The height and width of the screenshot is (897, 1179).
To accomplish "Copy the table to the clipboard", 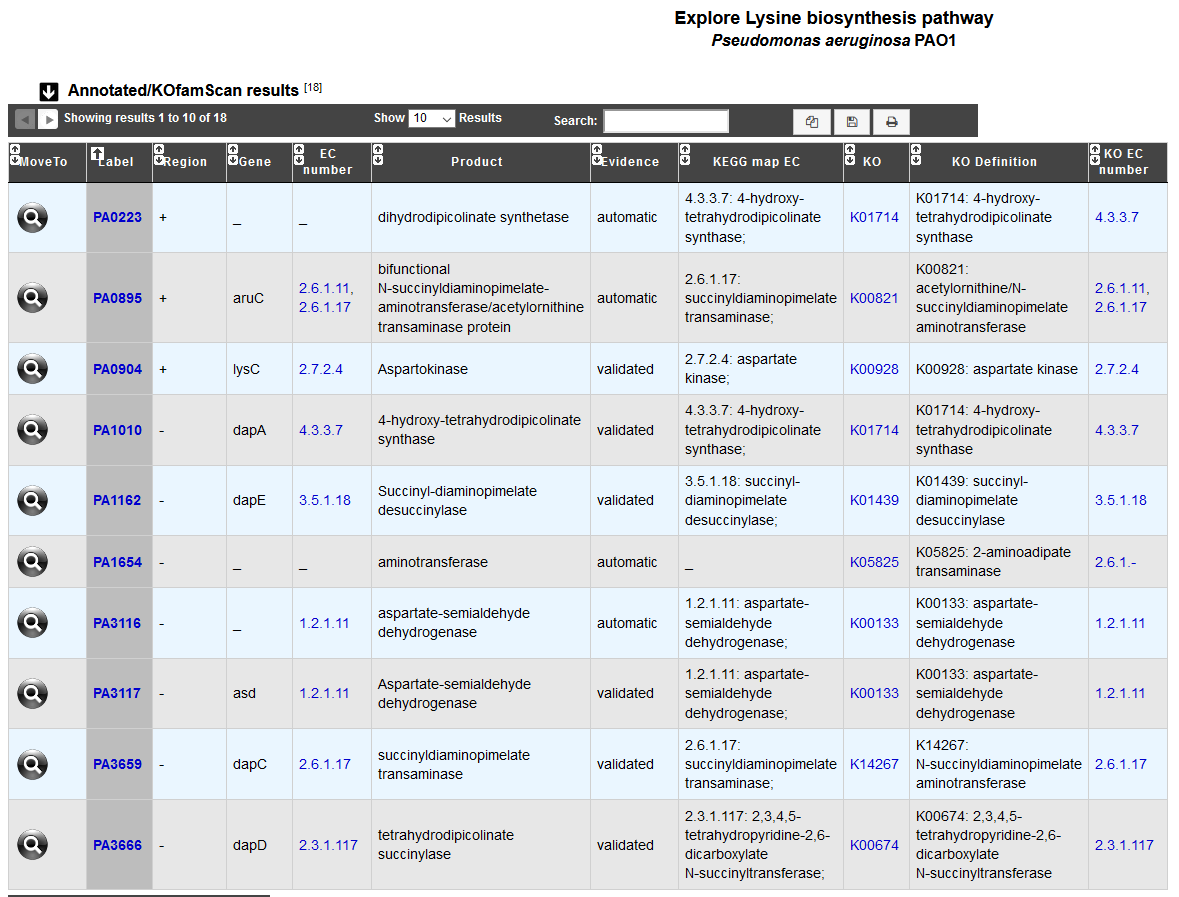I will pyautogui.click(x=812, y=122).
